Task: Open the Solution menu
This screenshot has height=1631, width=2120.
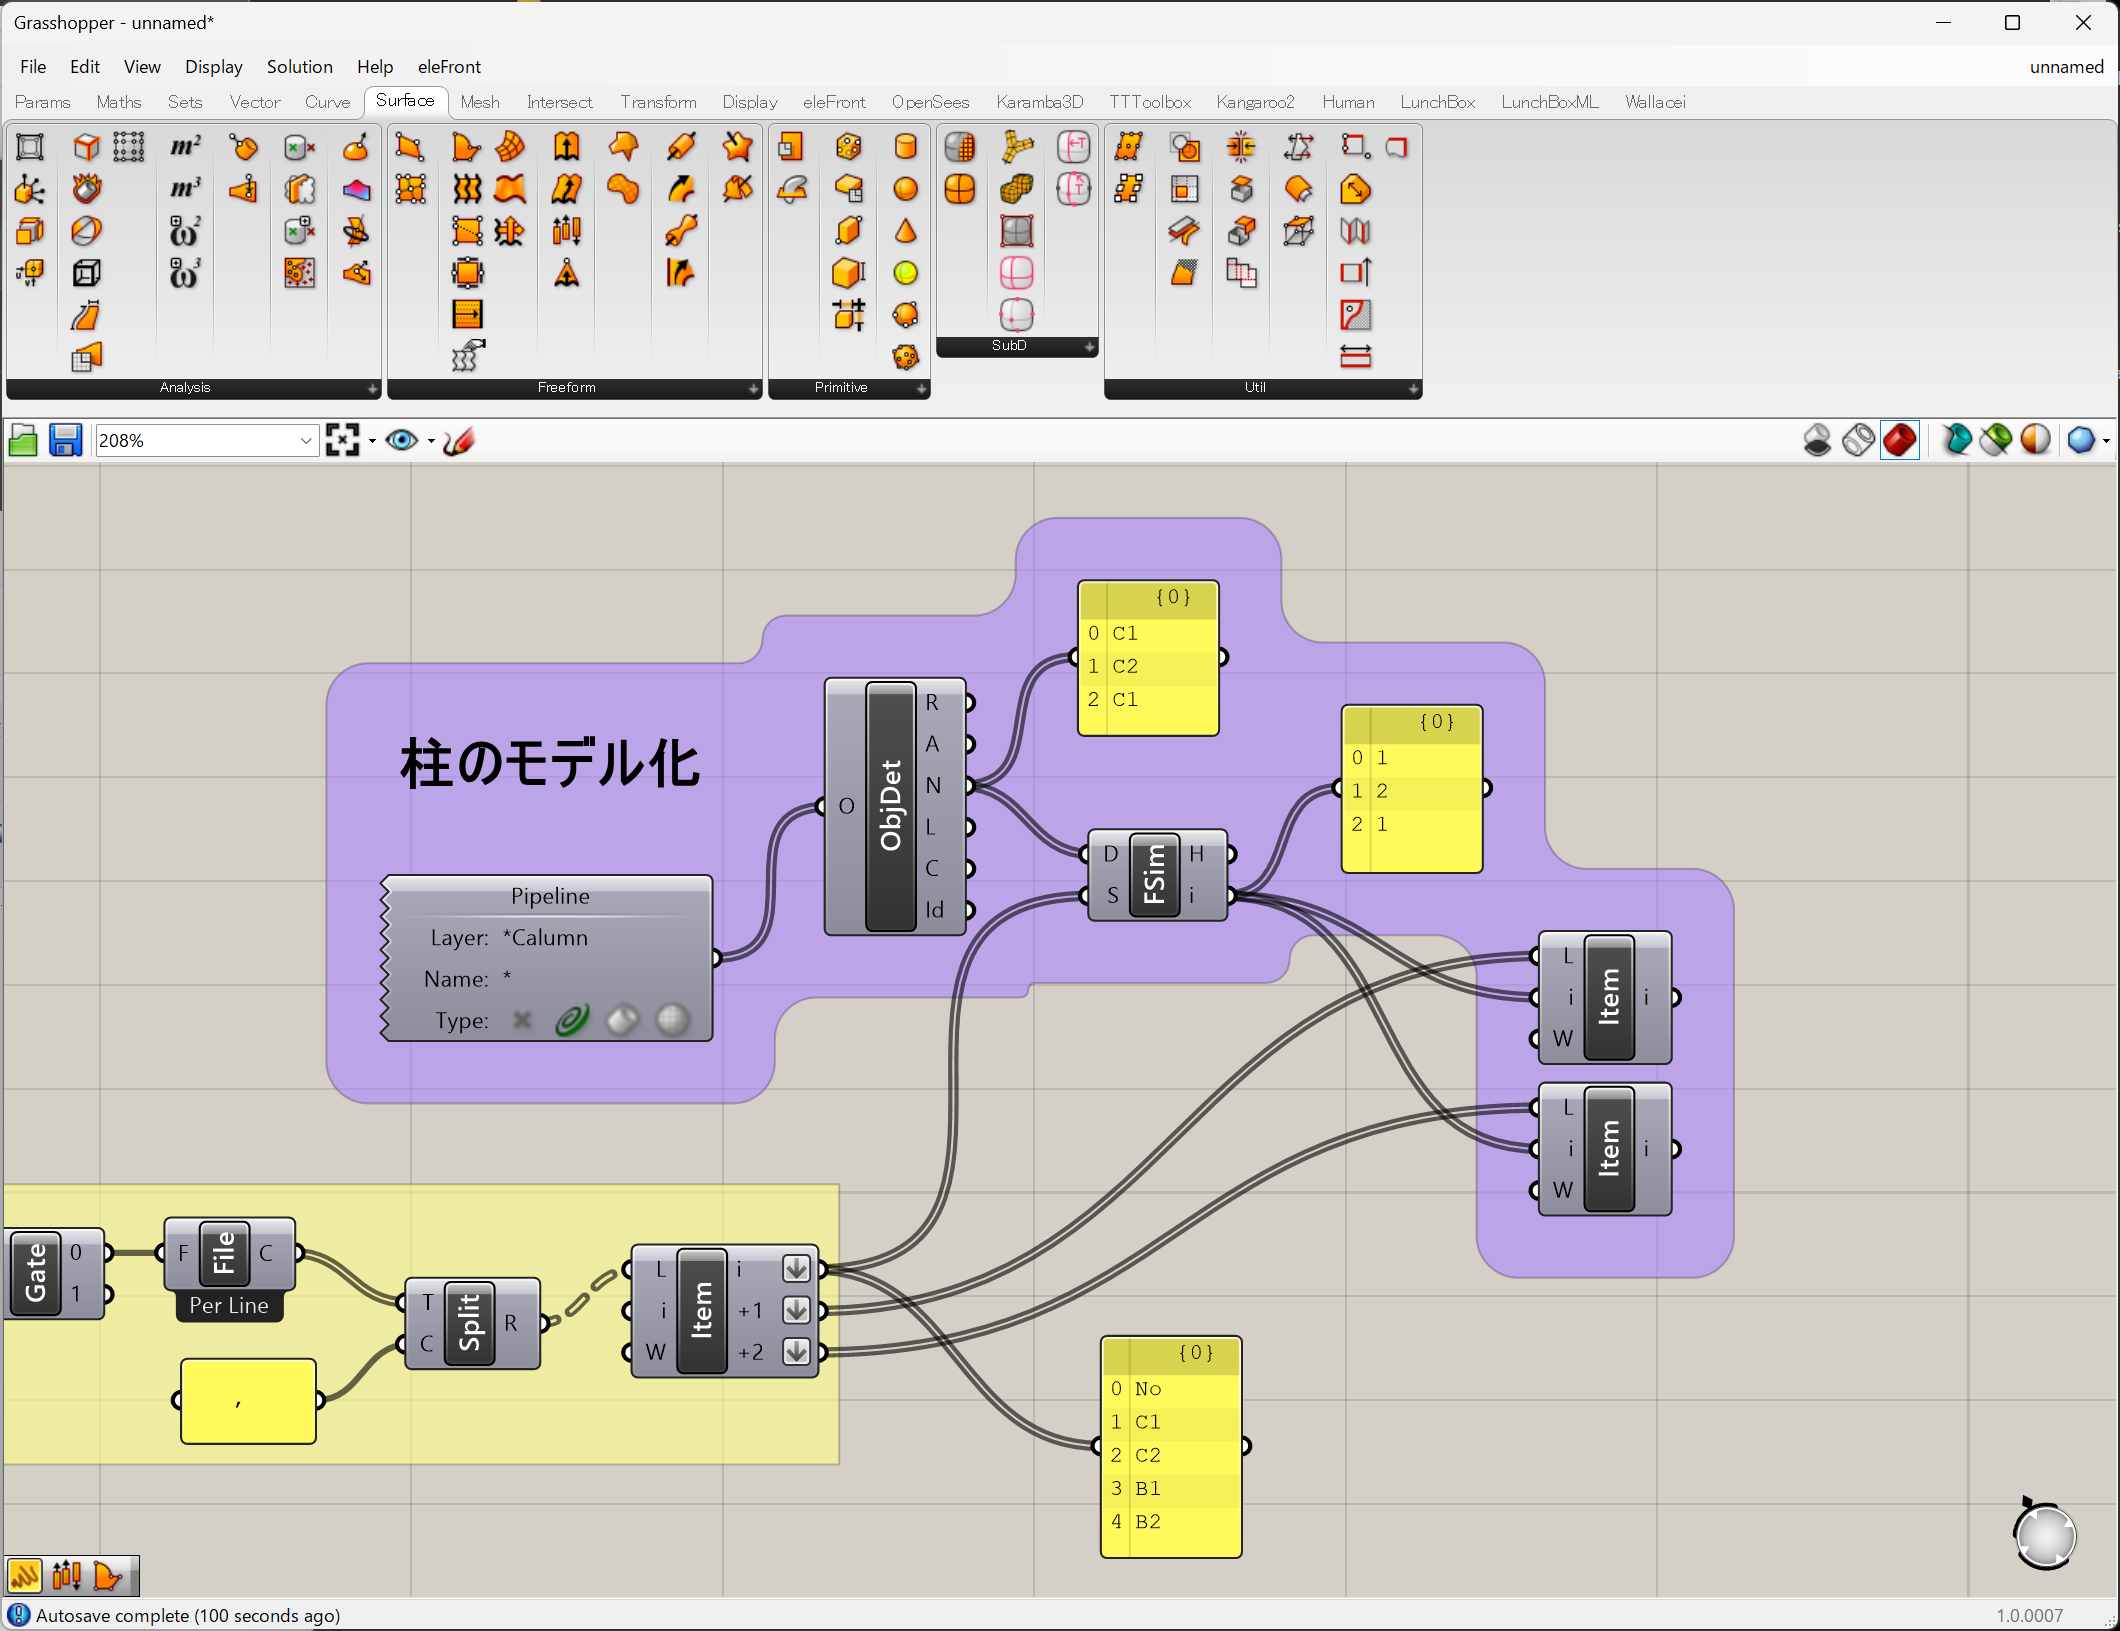Action: click(x=299, y=67)
